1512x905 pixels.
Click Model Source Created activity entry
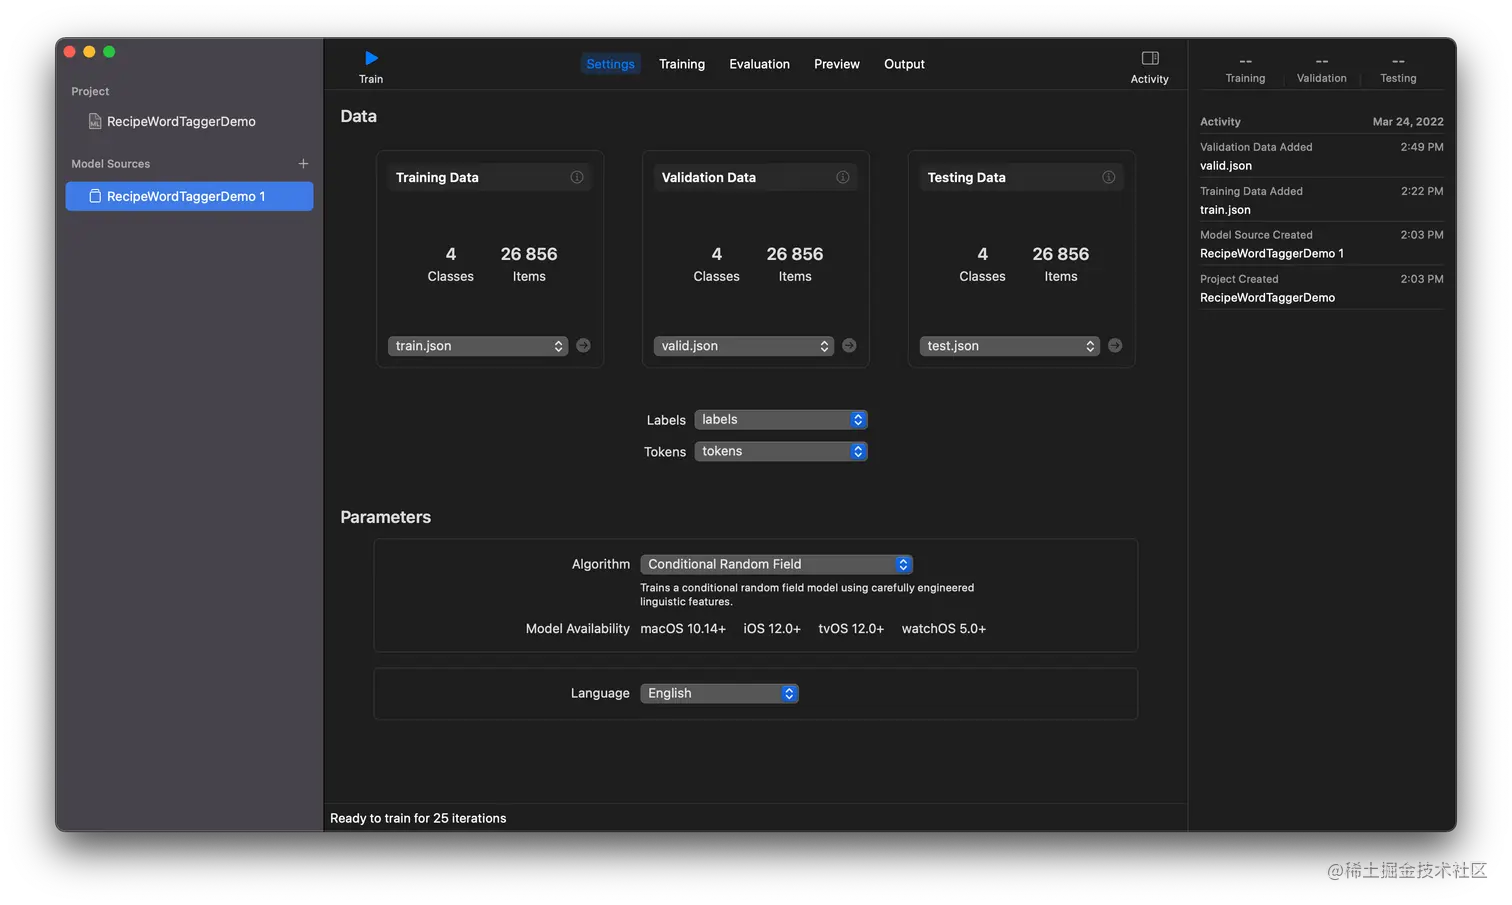click(1322, 244)
